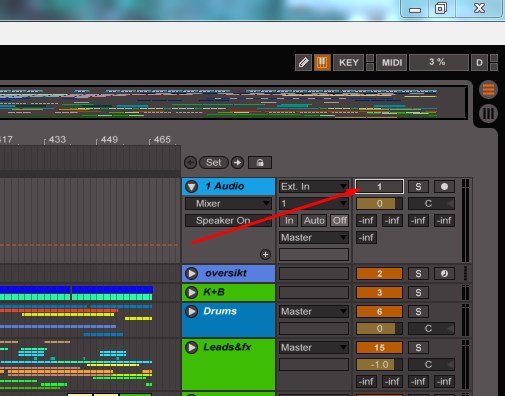
Task: Open the Speaker On control chooser dropdown
Action: (x=228, y=220)
